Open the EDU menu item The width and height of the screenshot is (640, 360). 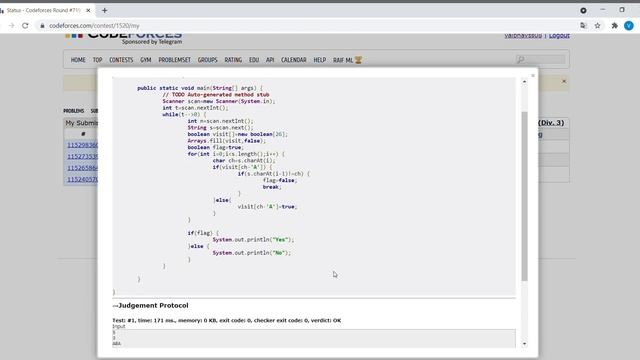(x=254, y=60)
